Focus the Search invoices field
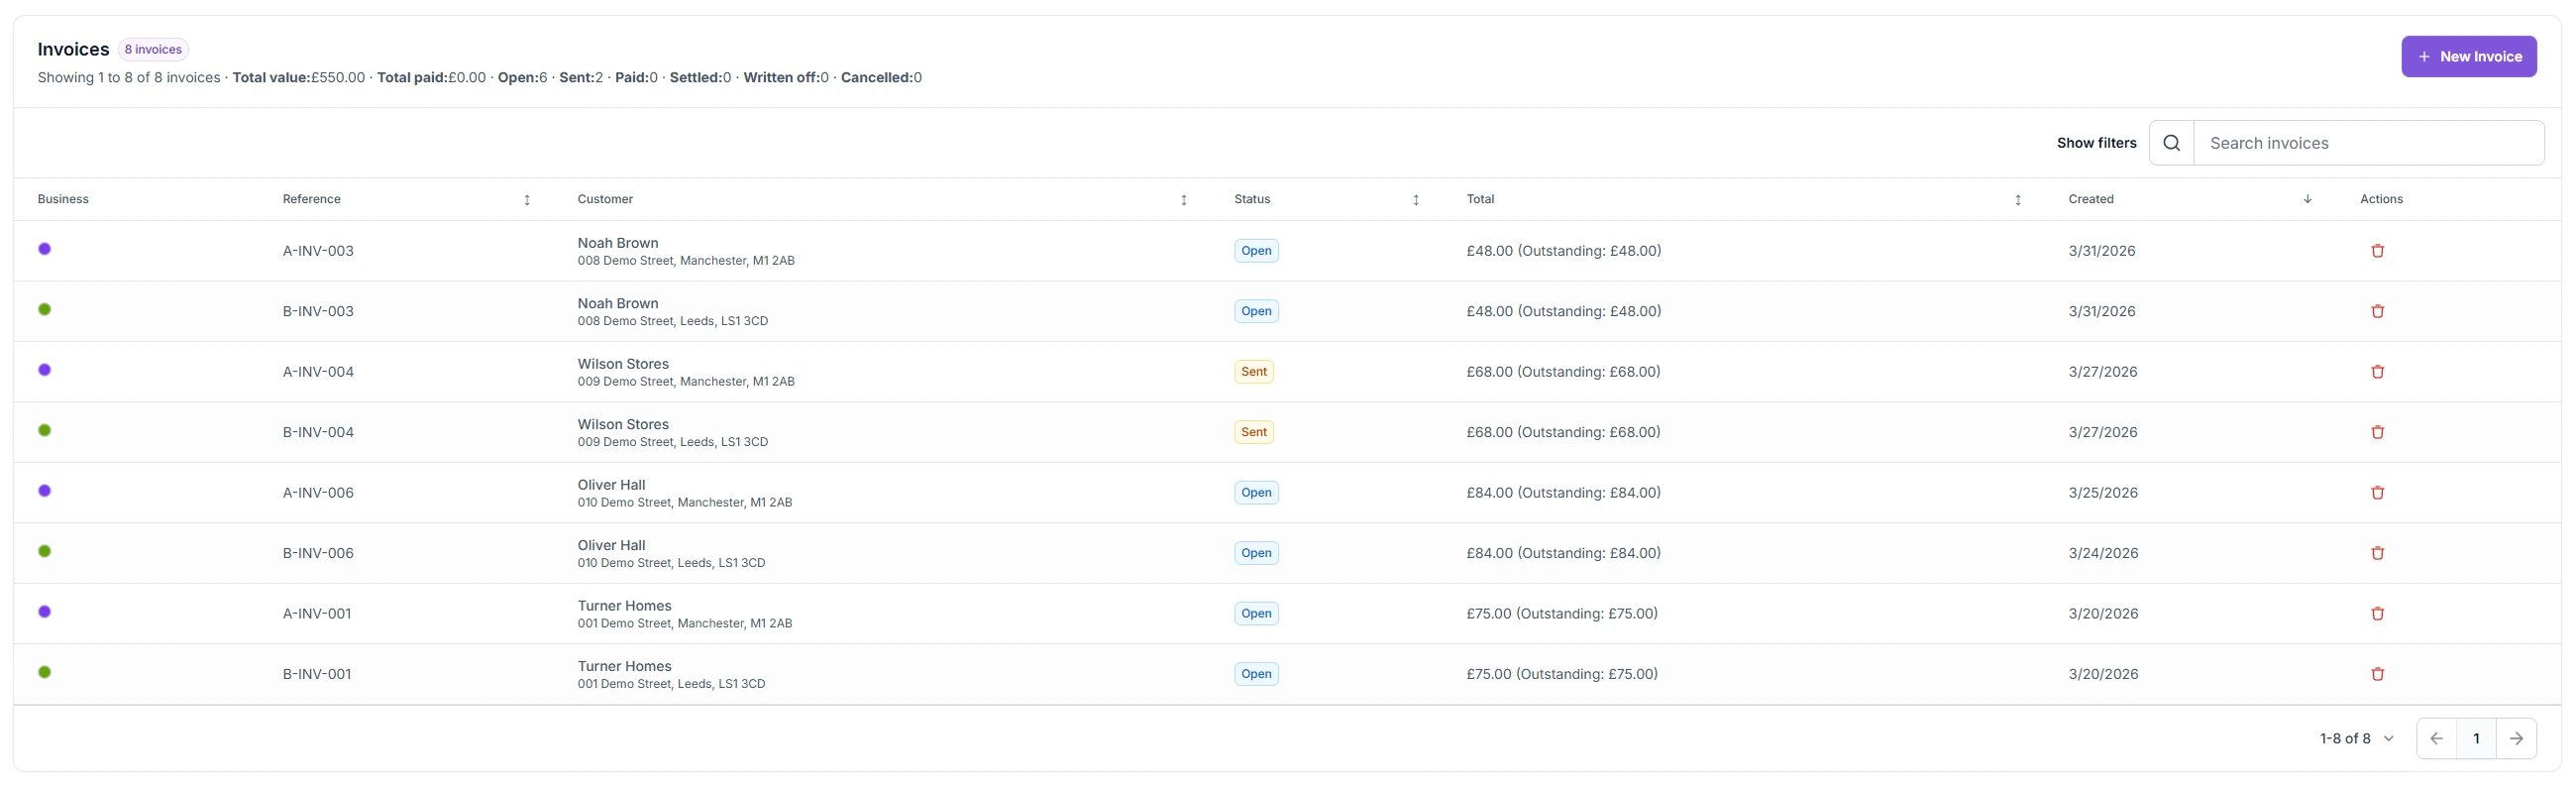2576x787 pixels. (x=2368, y=143)
